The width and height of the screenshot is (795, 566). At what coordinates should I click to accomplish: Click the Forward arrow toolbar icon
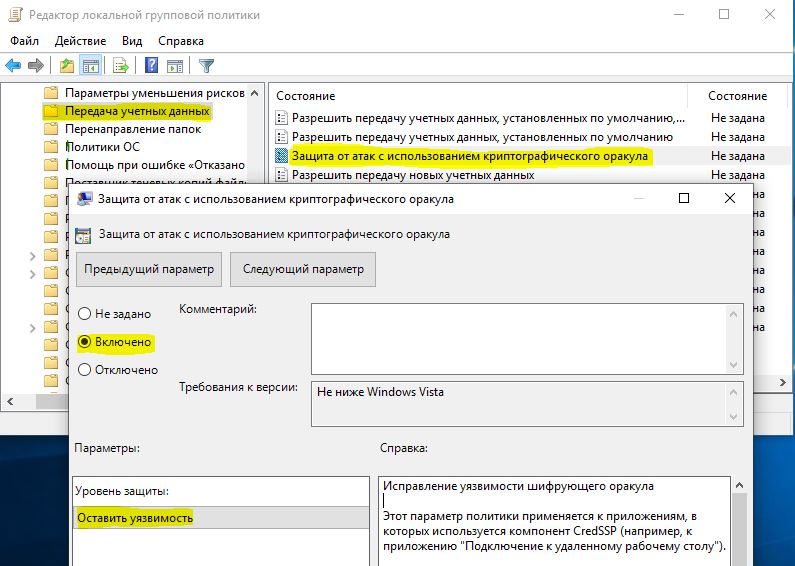click(35, 65)
